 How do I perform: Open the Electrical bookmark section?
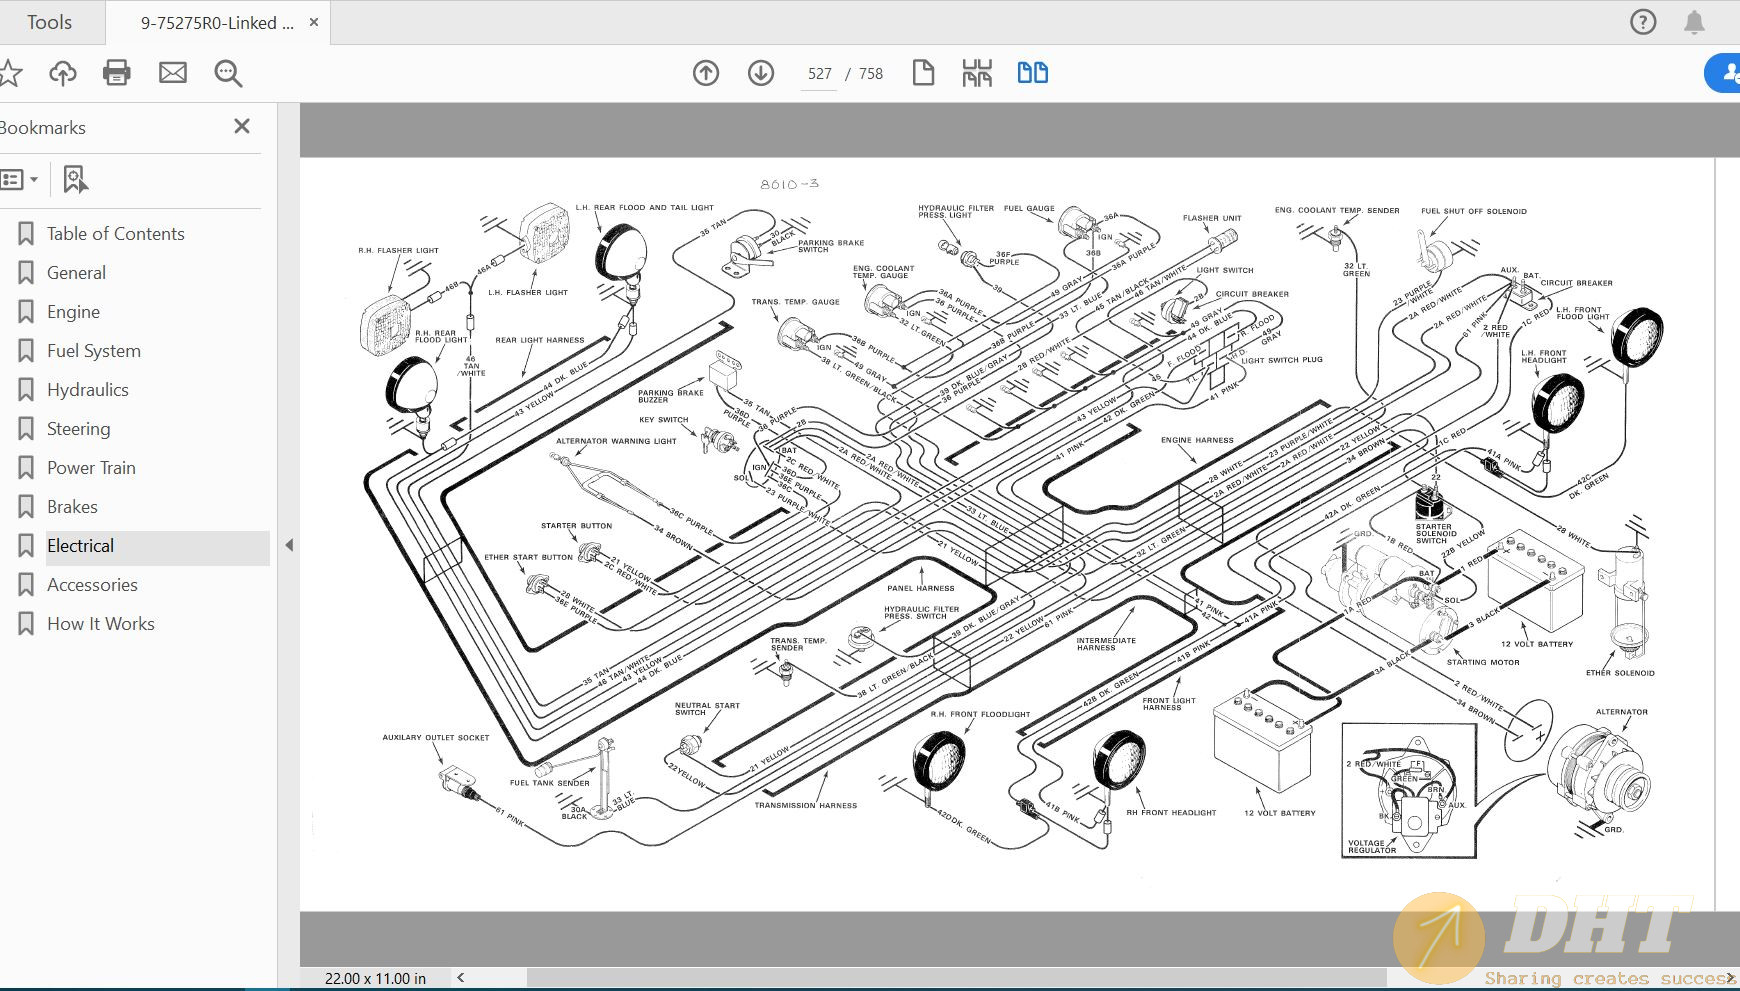point(80,545)
